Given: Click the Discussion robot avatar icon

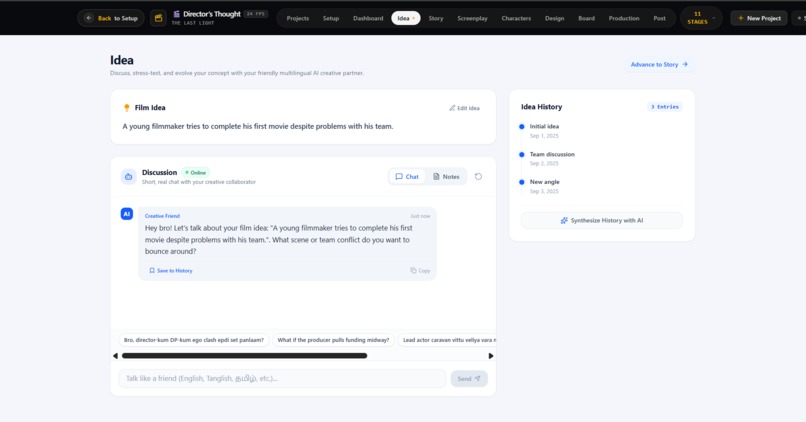Looking at the screenshot, I should (129, 176).
